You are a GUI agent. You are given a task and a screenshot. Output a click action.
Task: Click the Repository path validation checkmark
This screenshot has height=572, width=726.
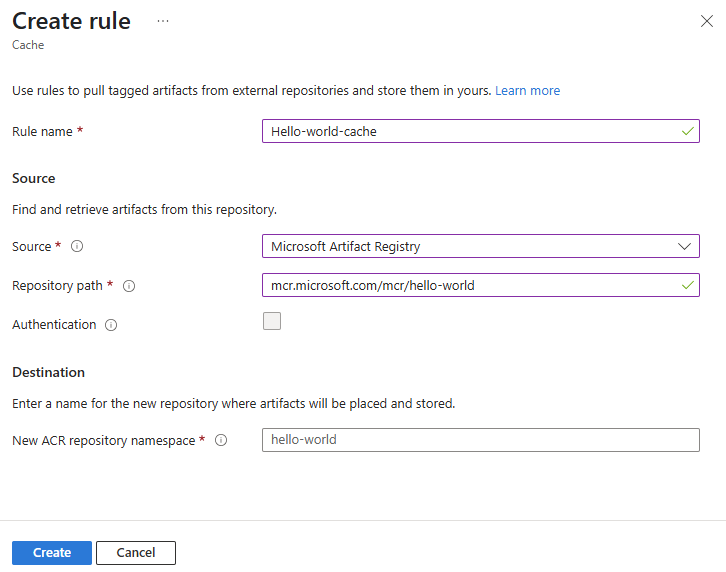687,285
